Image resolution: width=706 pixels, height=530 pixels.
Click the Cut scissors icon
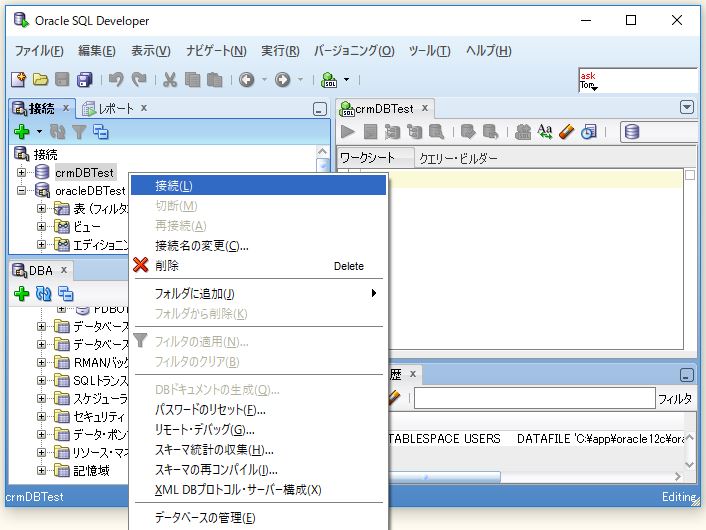pyautogui.click(x=170, y=80)
